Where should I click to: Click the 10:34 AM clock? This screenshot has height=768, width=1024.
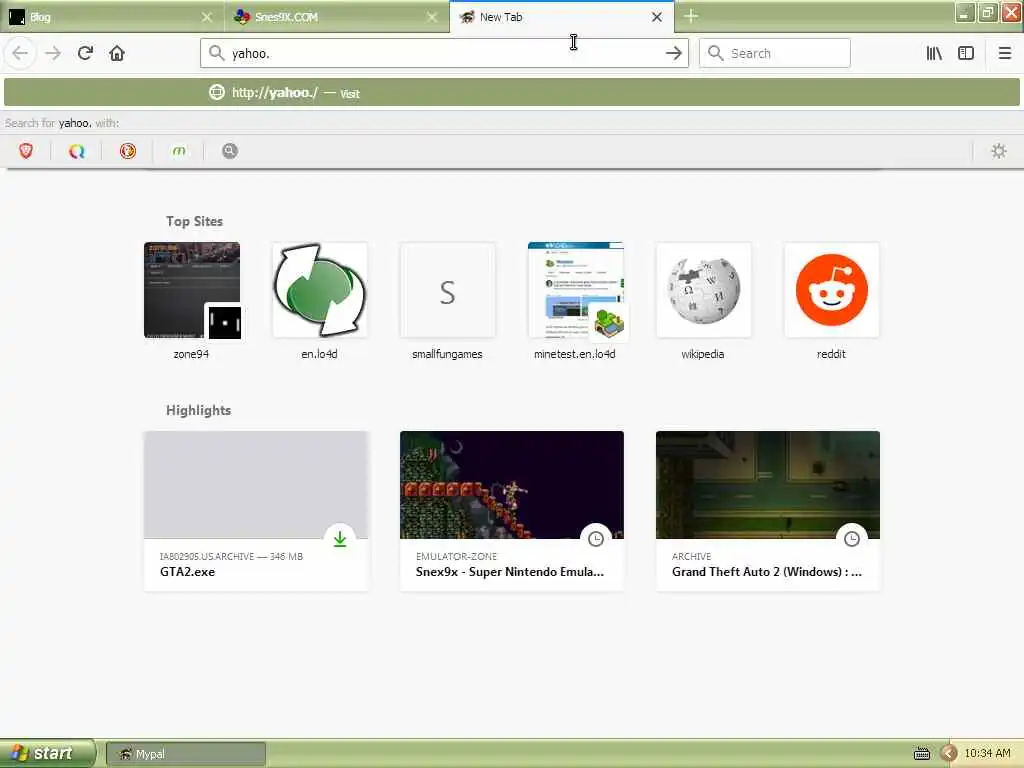tap(987, 754)
